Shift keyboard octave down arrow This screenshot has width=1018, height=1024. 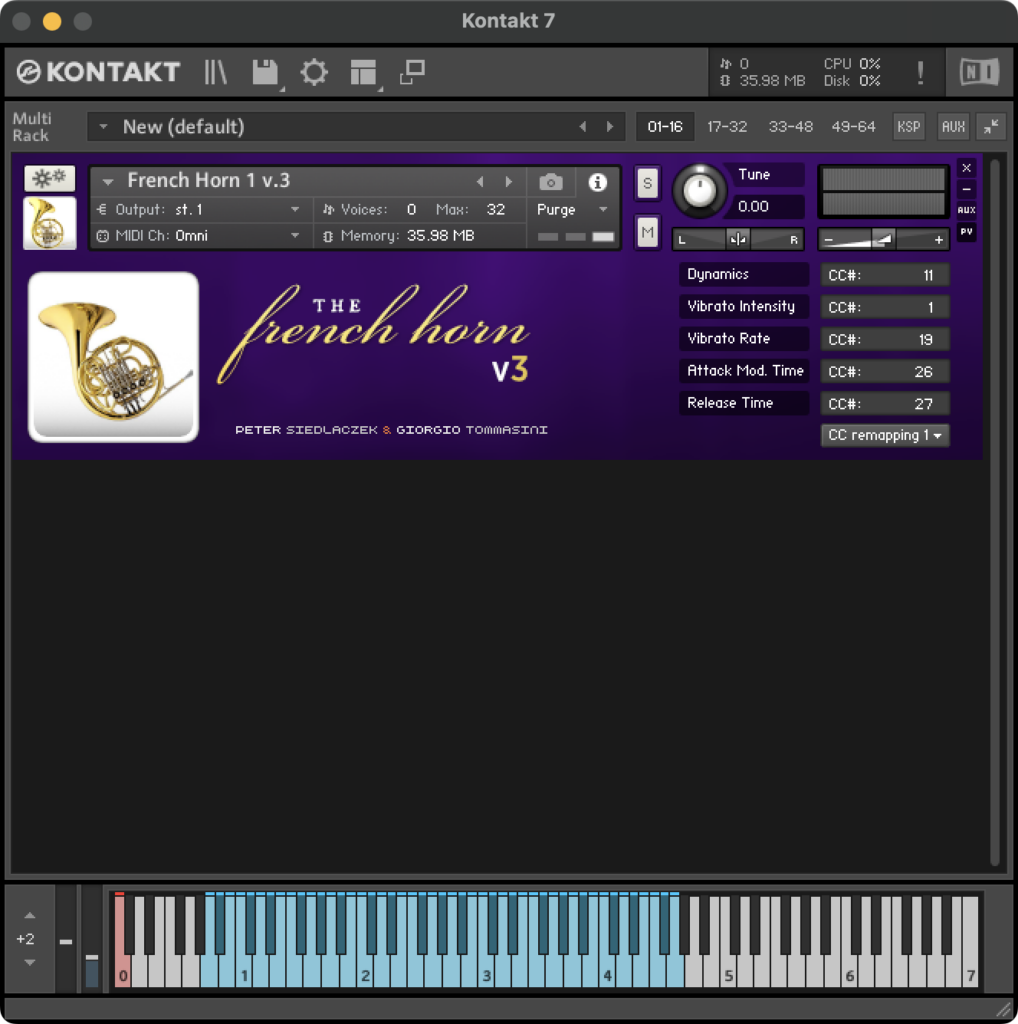tap(29, 963)
